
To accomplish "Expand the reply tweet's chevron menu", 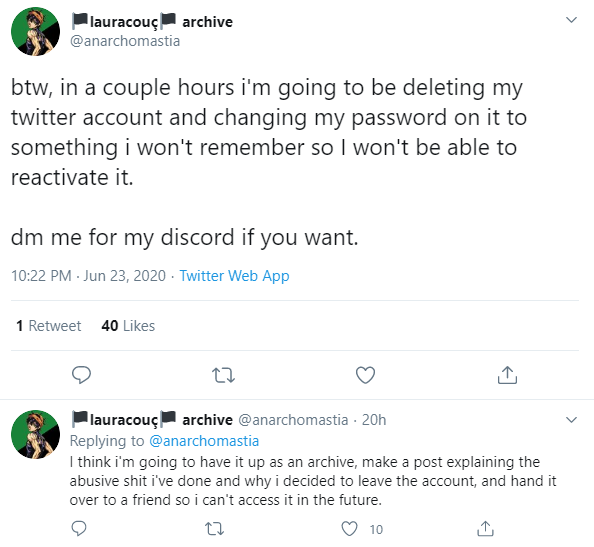I will pyautogui.click(x=571, y=420).
